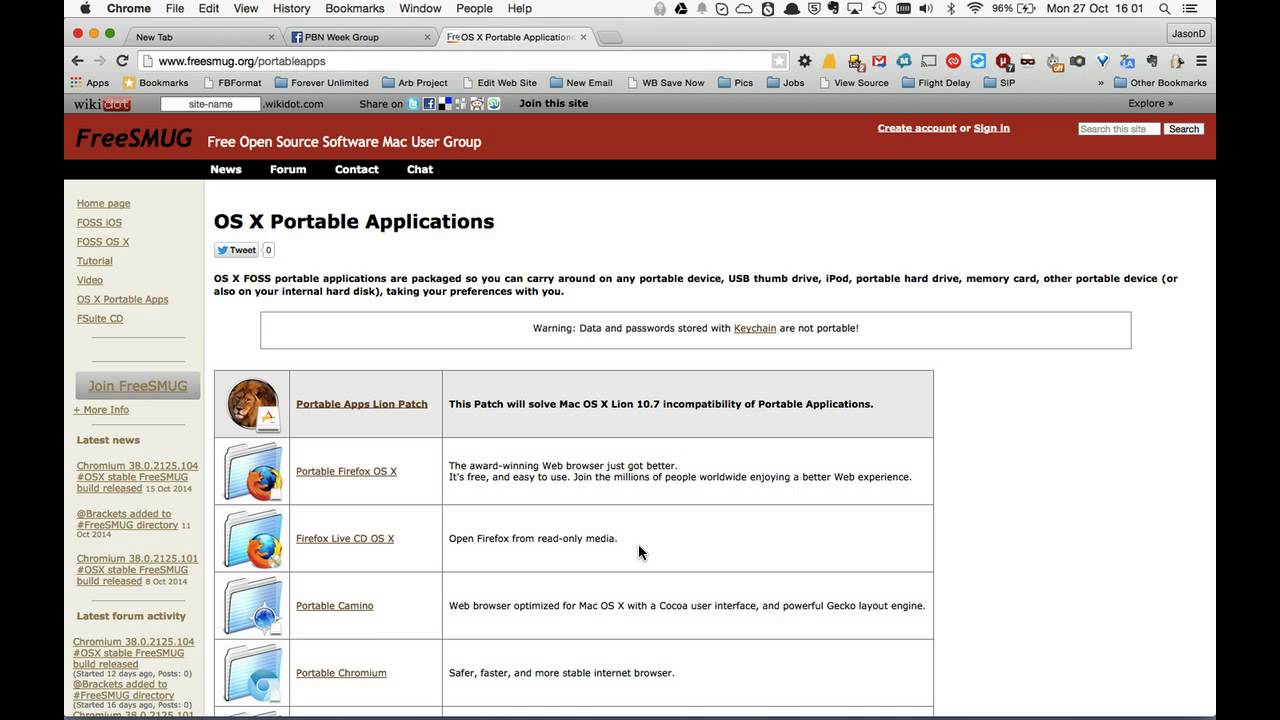Open the Arb Project bookmarks folder
This screenshot has width=1280, height=720.
click(415, 83)
